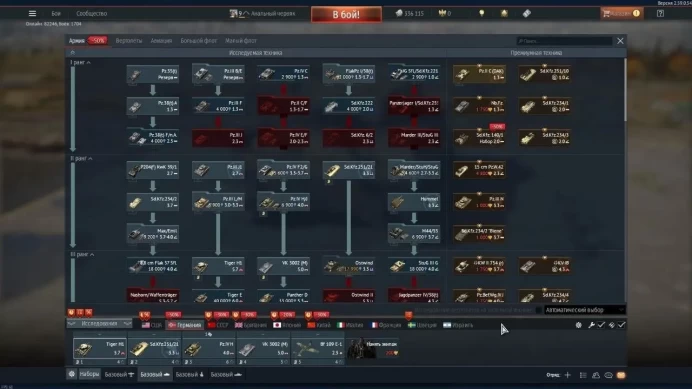
Task: Click the vehicle search field
Action: pos(564,41)
